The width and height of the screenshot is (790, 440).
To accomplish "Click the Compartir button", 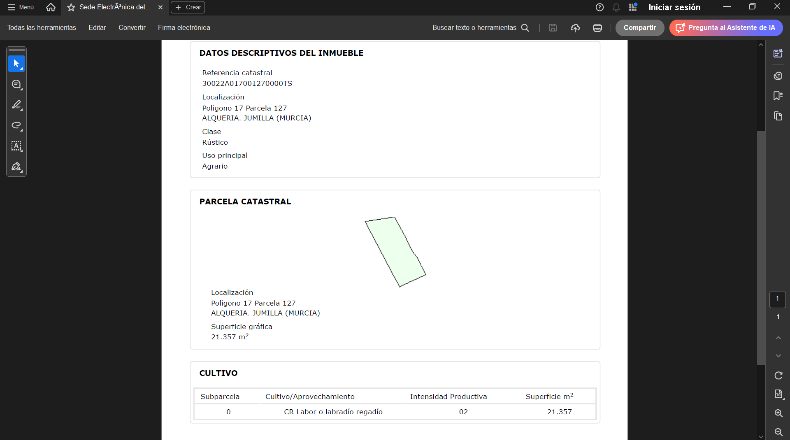I will (x=640, y=28).
